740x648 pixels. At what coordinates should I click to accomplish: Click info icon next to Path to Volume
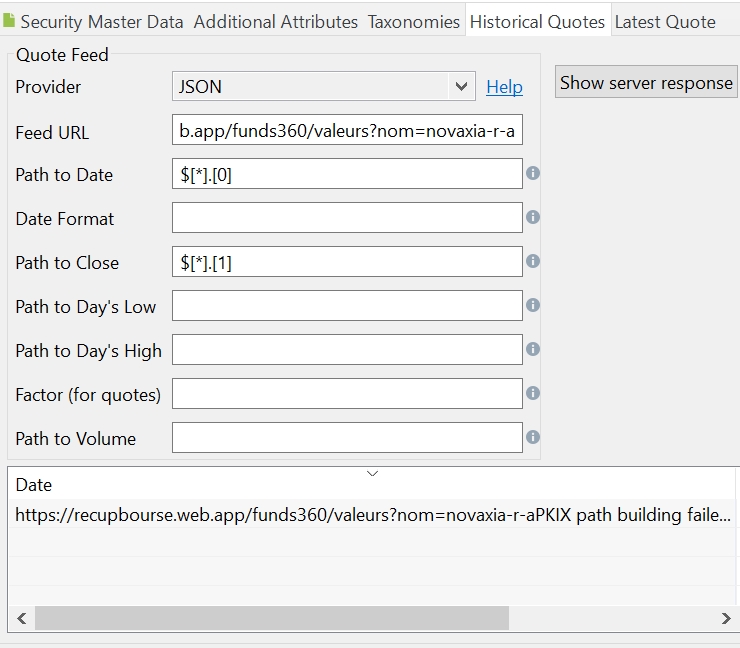point(533,437)
